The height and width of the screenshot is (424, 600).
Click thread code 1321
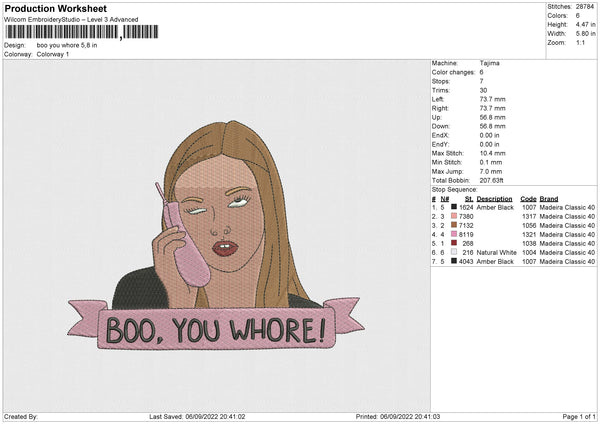[529, 235]
